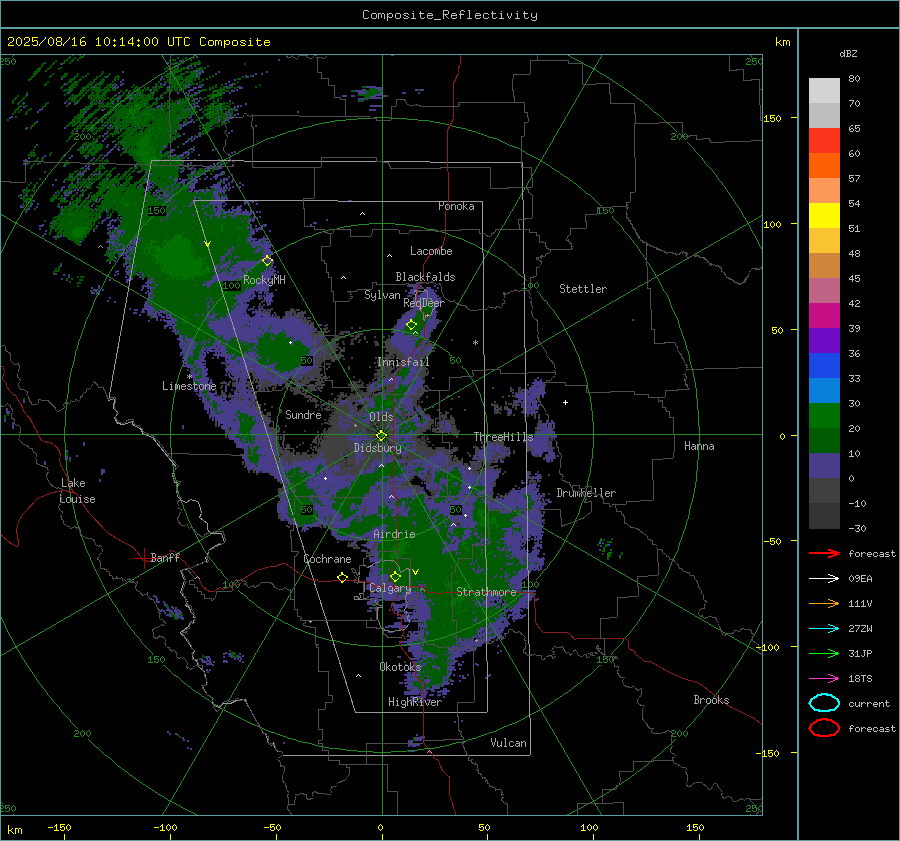Viewport: 900px width, 841px height.
Task: Click the yellow diamond marker near RedDeer
Action: point(412,325)
